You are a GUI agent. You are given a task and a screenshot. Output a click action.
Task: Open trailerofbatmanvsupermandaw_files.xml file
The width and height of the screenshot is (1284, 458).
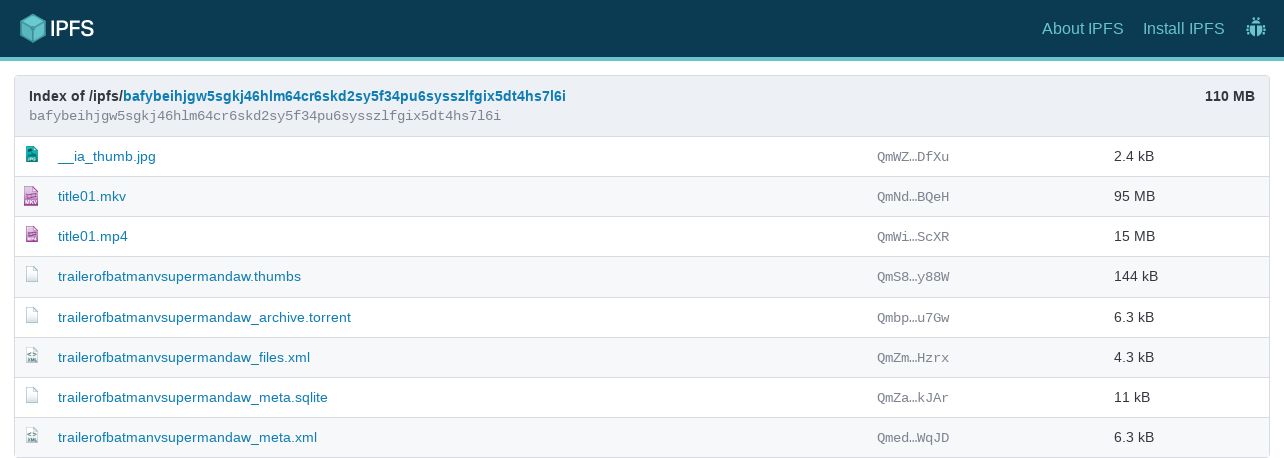184,357
